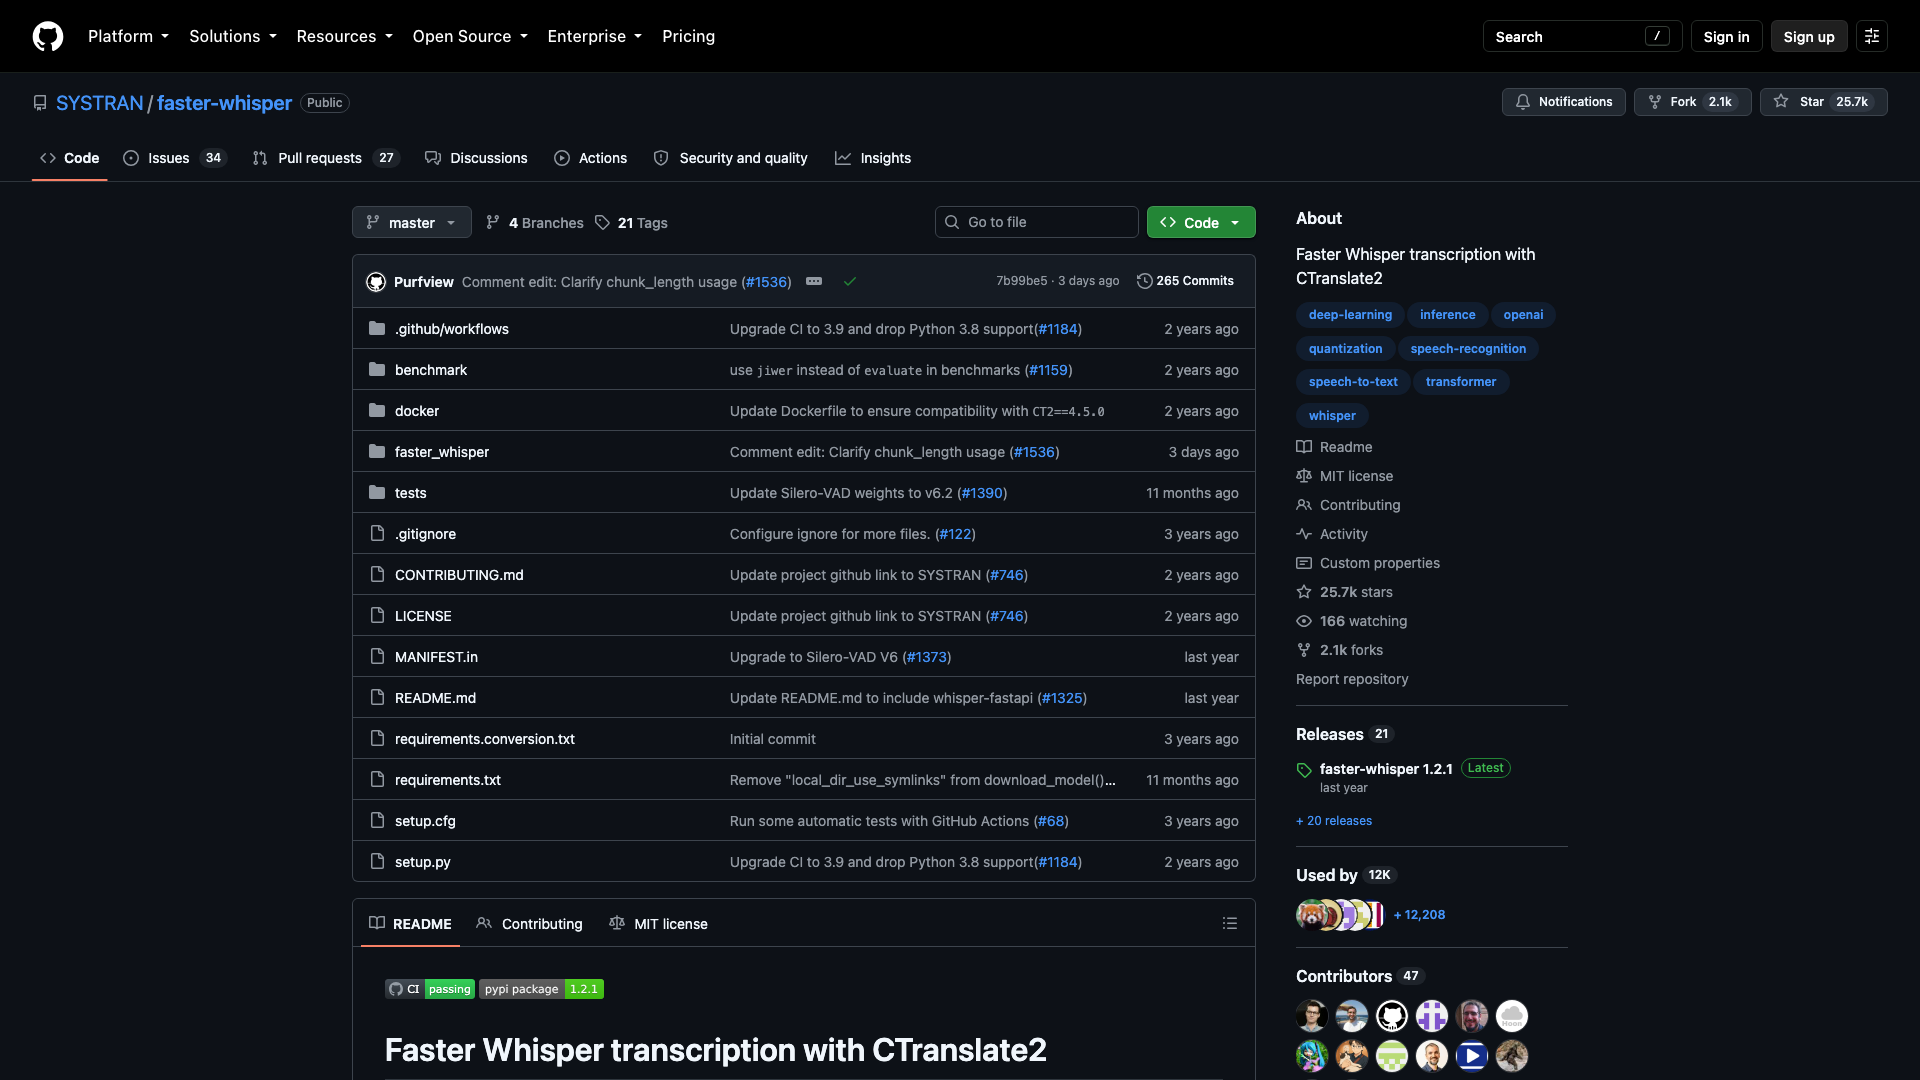Click the pypi package 1.2.1 badge
Screen dimensions: 1920x1080
541,989
